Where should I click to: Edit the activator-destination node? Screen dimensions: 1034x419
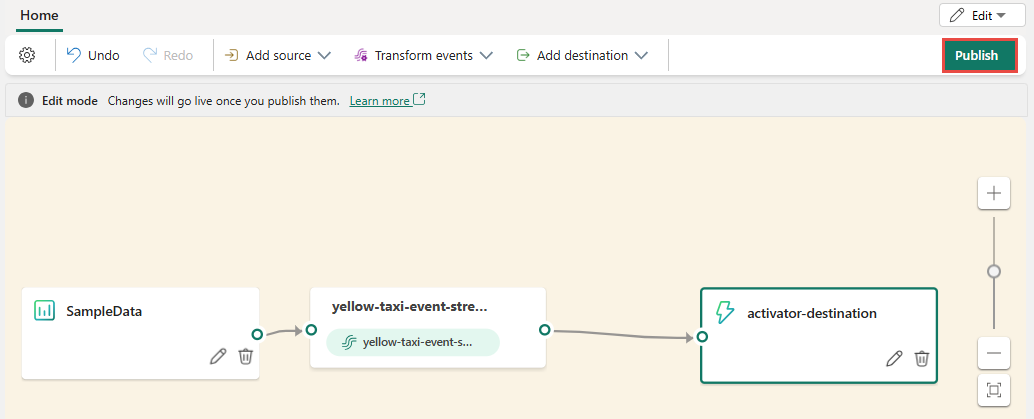click(895, 359)
